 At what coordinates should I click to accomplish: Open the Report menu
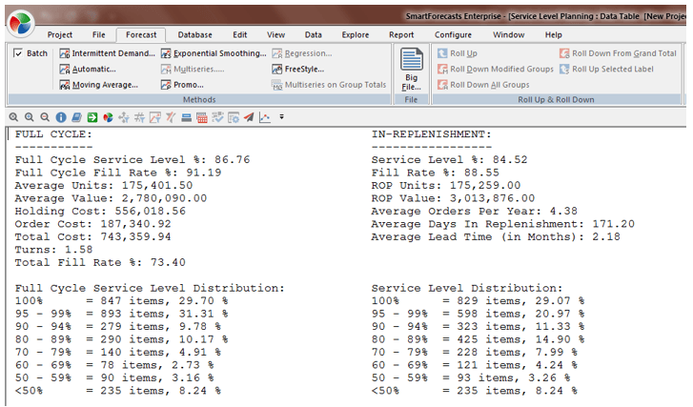pos(401,35)
